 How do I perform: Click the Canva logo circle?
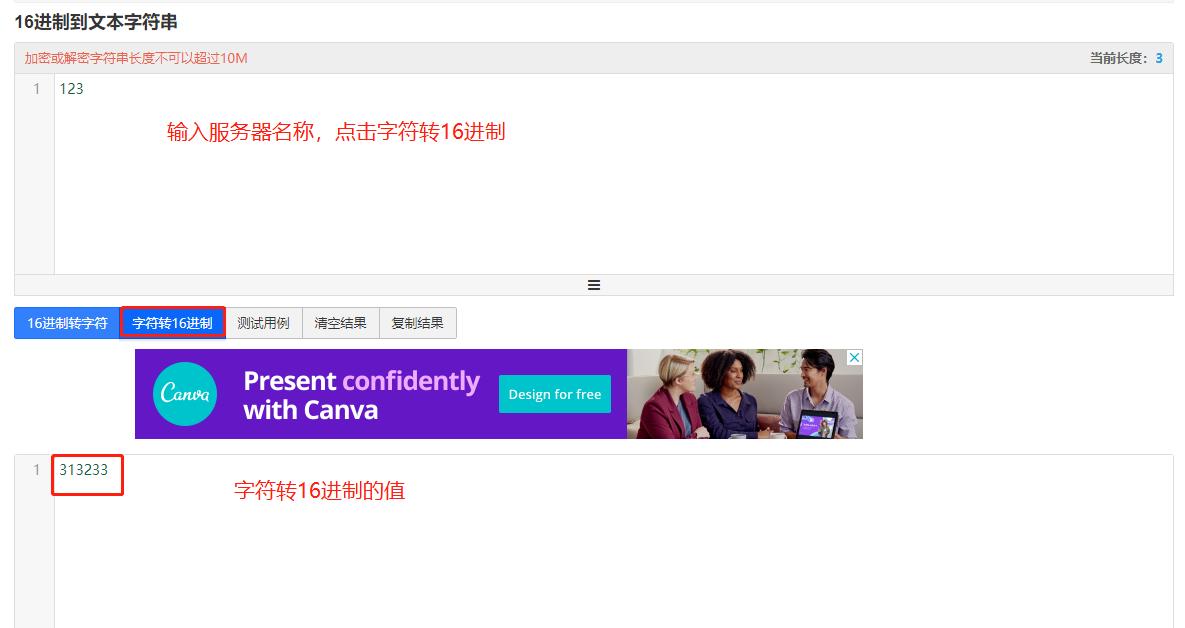(185, 394)
